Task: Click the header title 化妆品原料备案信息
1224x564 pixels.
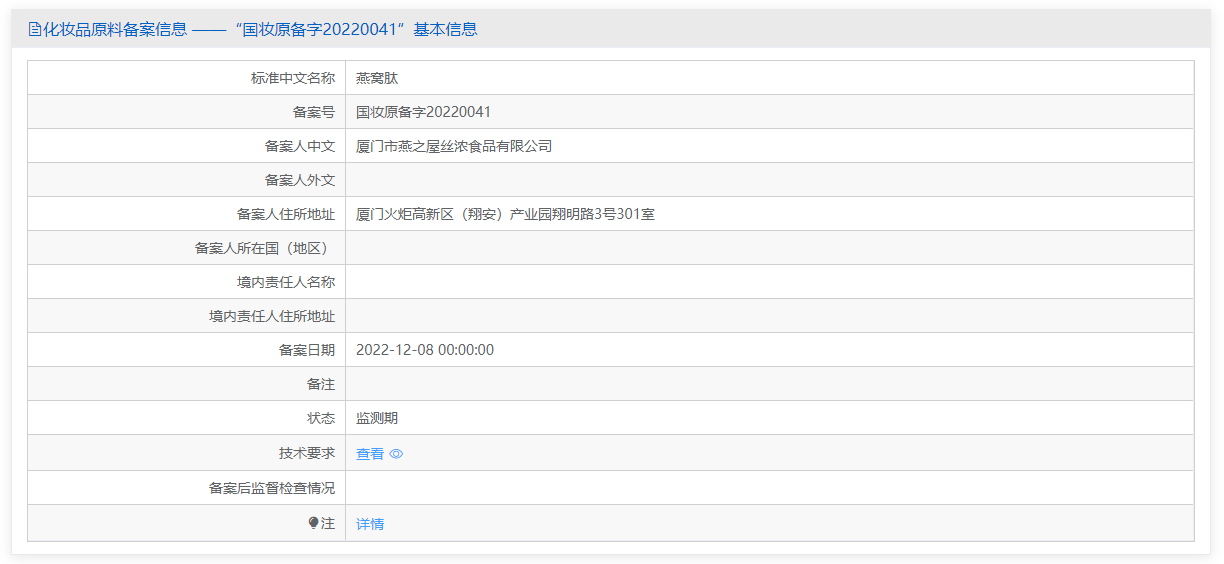Action: 114,29
